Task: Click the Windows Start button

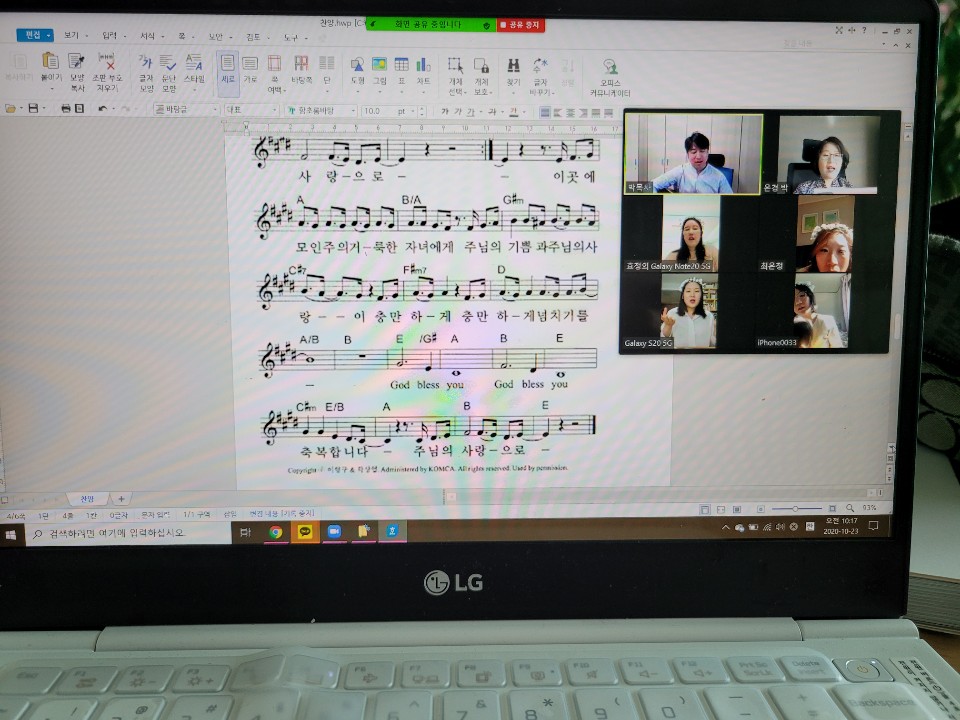Action: point(11,534)
